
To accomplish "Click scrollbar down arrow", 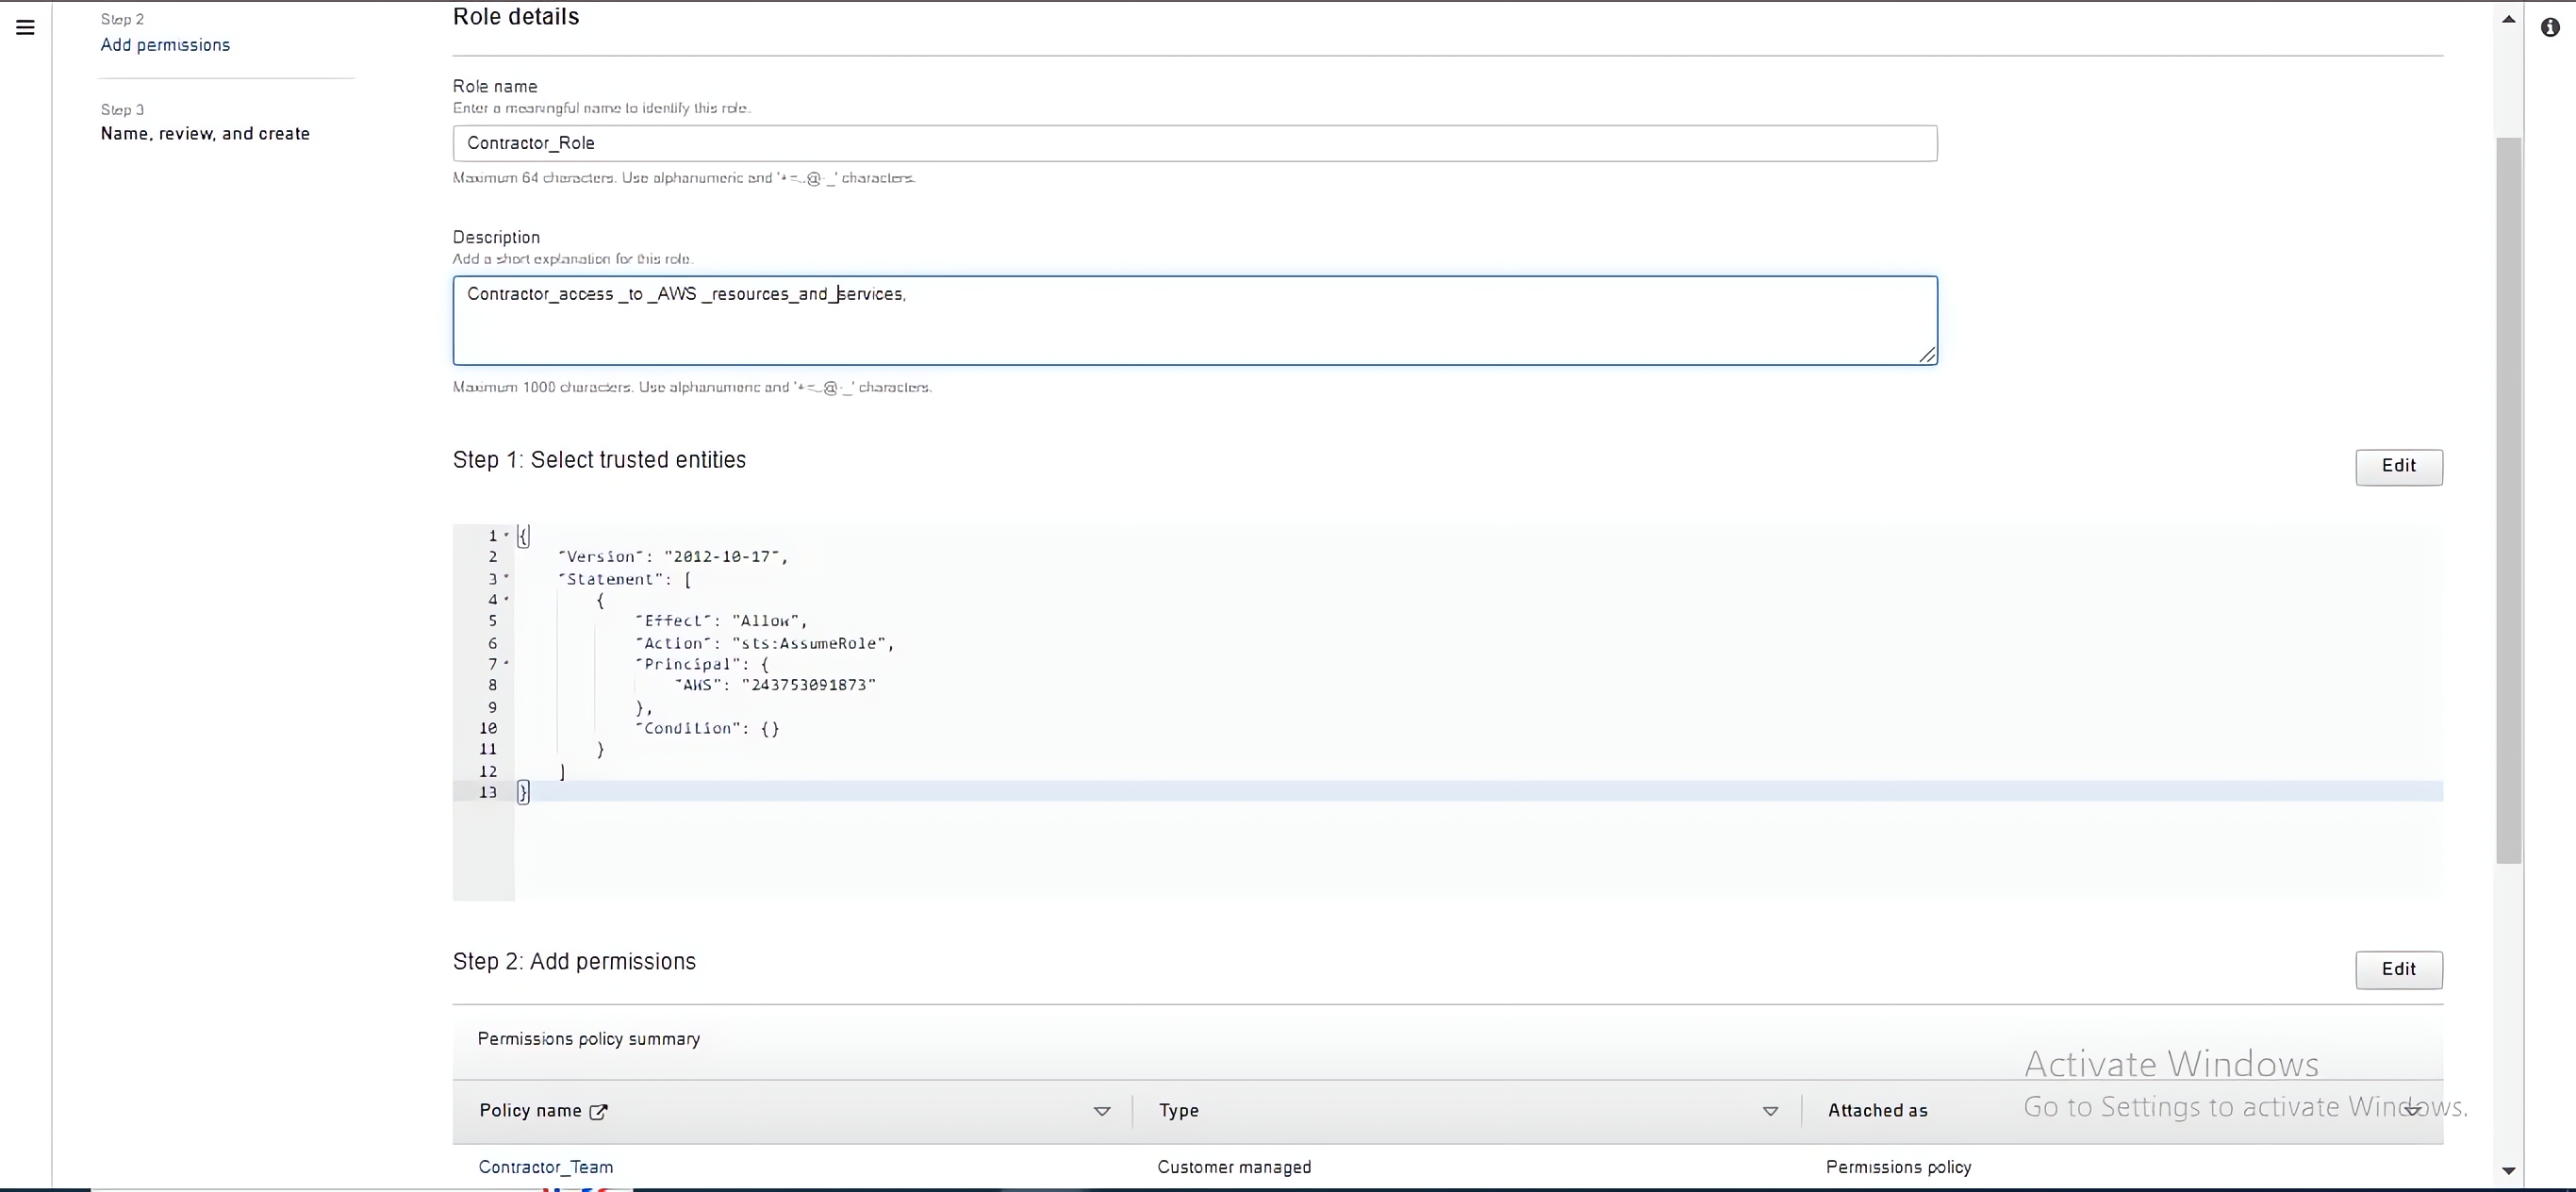I will point(2508,1170).
